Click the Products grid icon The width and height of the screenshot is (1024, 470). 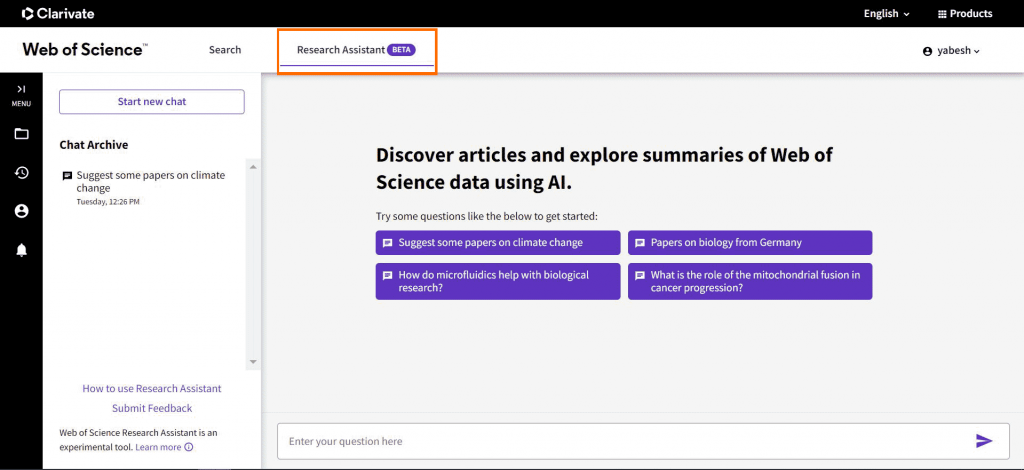coord(942,14)
